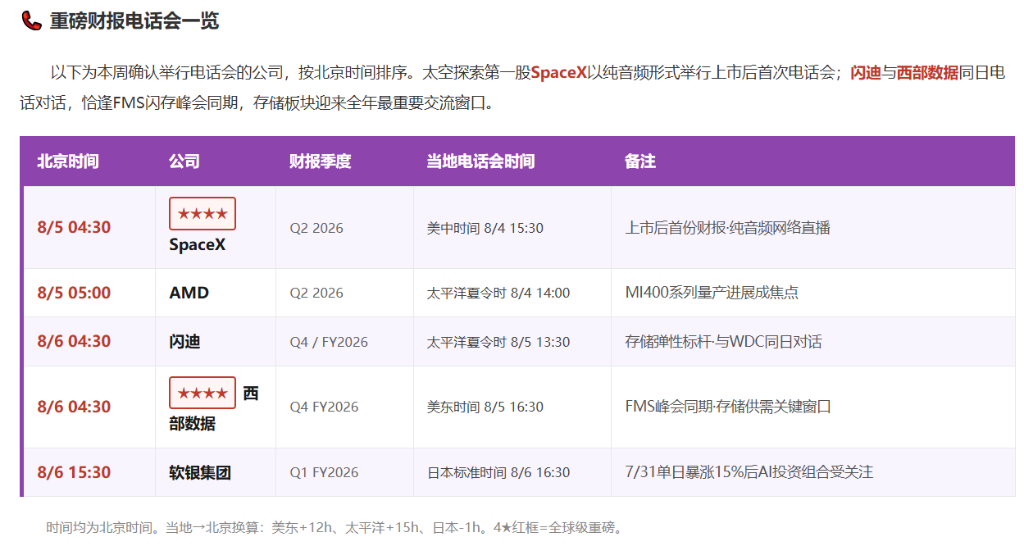
Task: Select the 部数据 text in company cell
Action: (192, 424)
